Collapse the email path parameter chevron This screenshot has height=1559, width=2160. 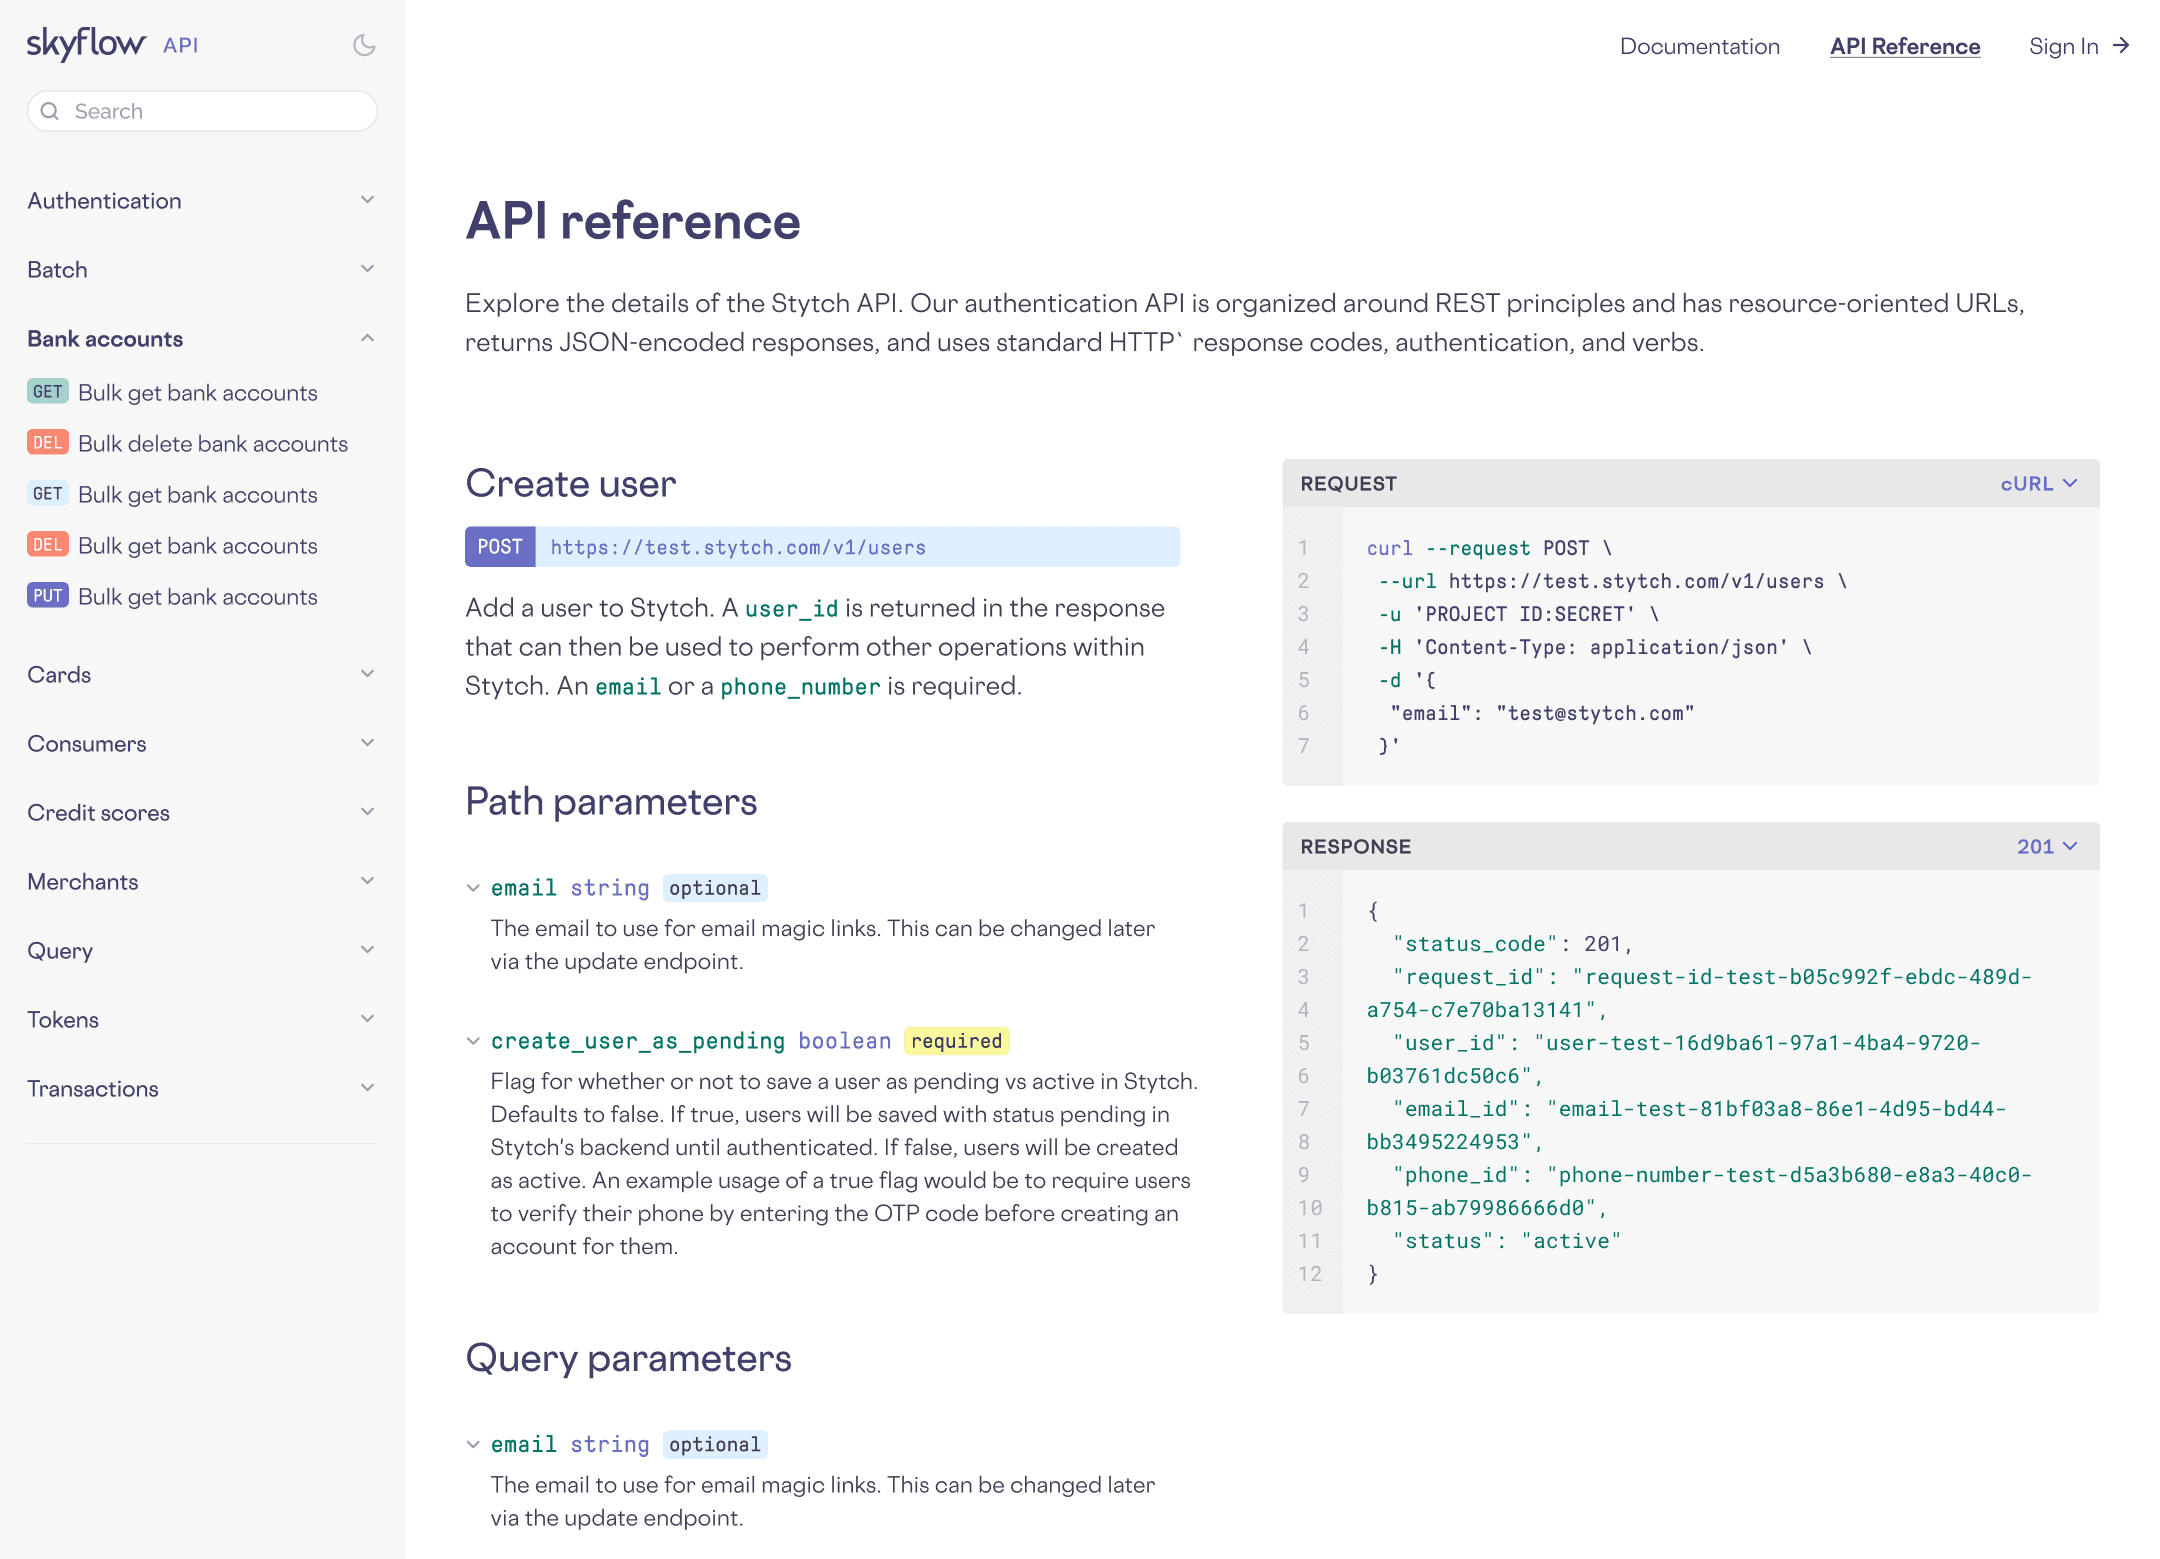(473, 888)
